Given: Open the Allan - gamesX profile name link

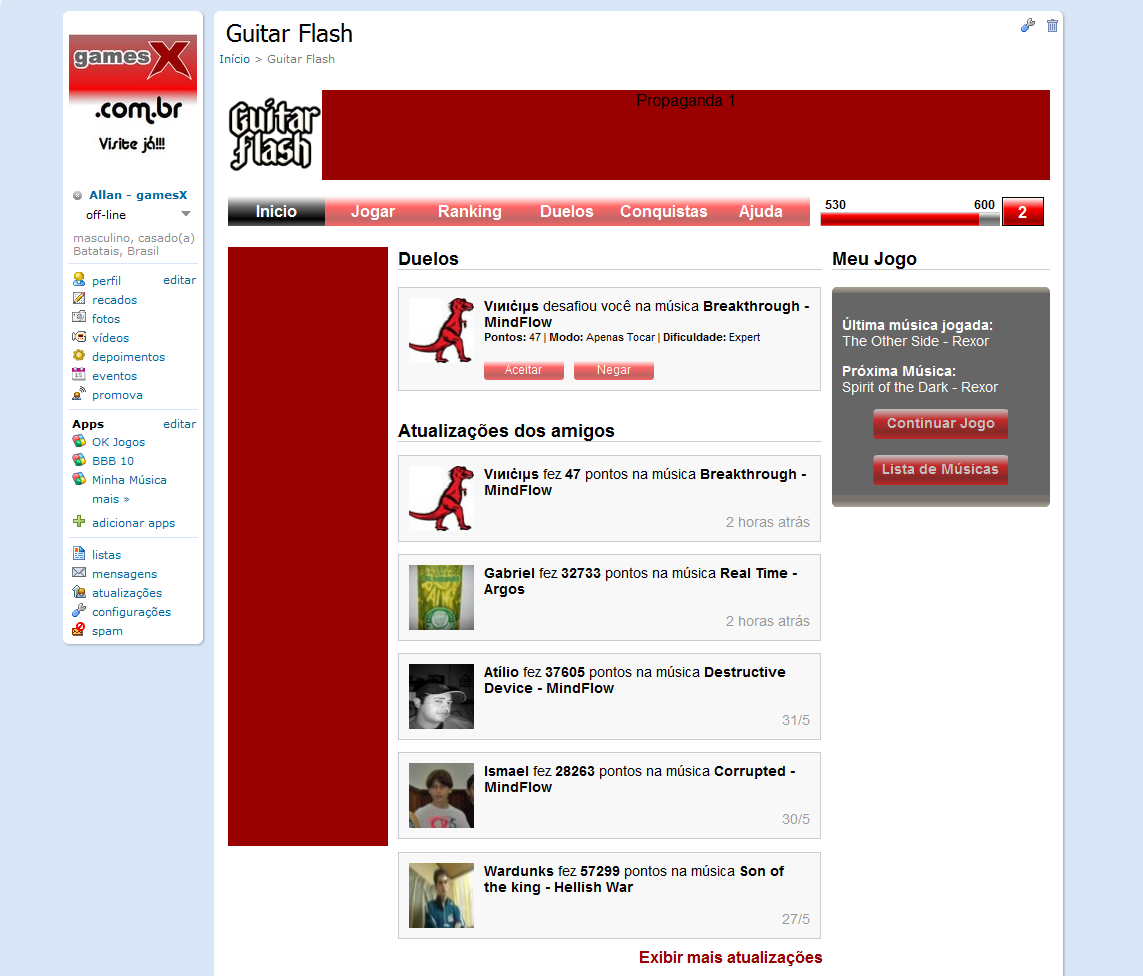Looking at the screenshot, I should pos(138,195).
